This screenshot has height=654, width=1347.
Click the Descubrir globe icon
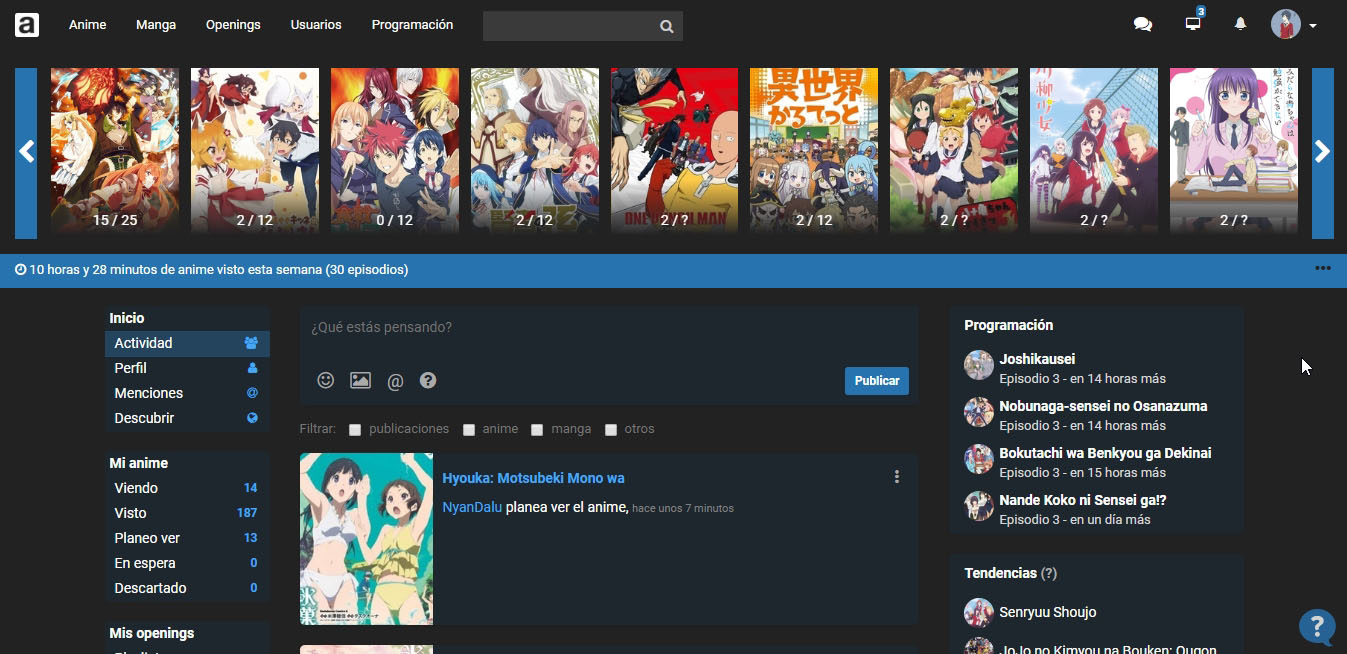[x=252, y=418]
